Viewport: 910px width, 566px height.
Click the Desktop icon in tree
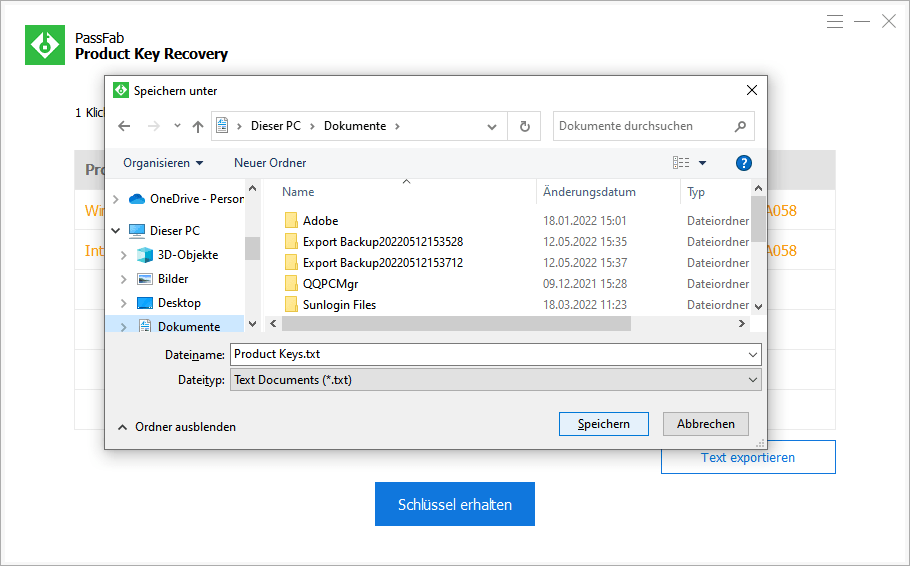[x=145, y=303]
